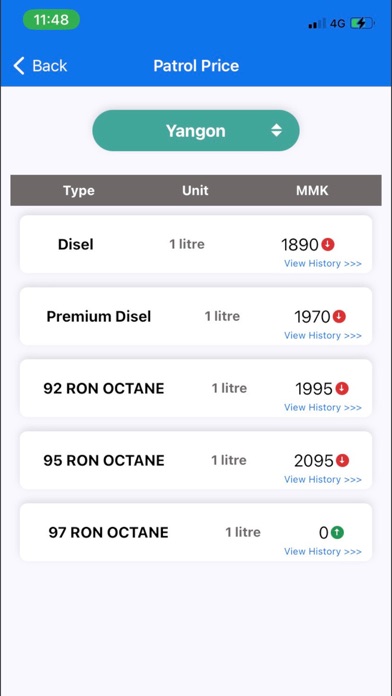
Task: Tap the Back label in header
Action: pos(49,66)
